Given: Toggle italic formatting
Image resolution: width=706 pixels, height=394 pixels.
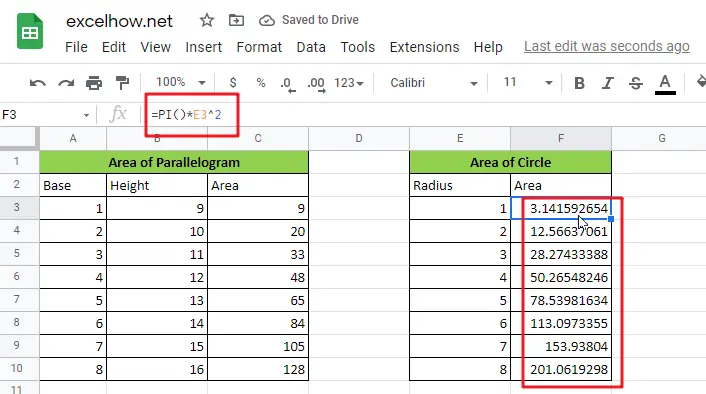Looking at the screenshot, I should click(608, 83).
